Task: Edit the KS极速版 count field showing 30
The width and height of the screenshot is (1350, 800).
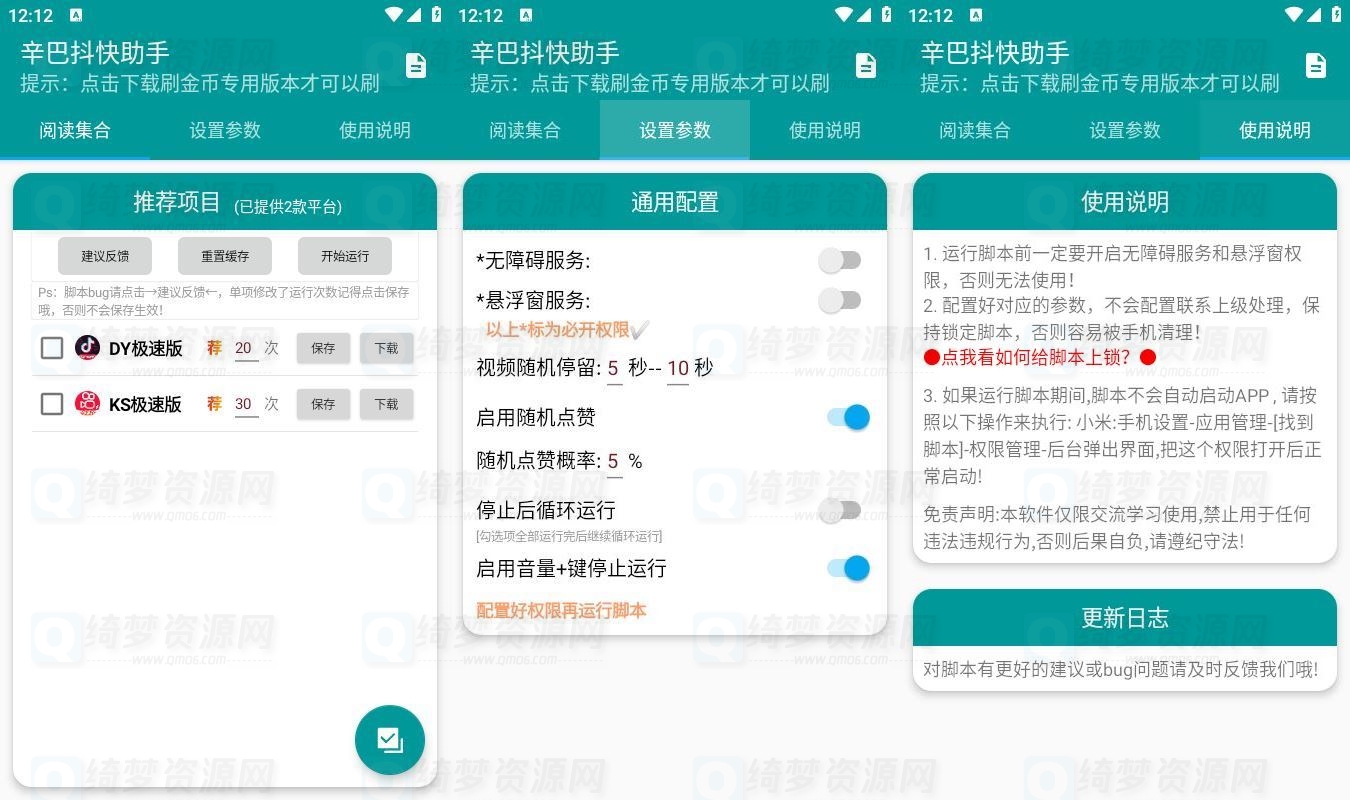Action: point(244,404)
